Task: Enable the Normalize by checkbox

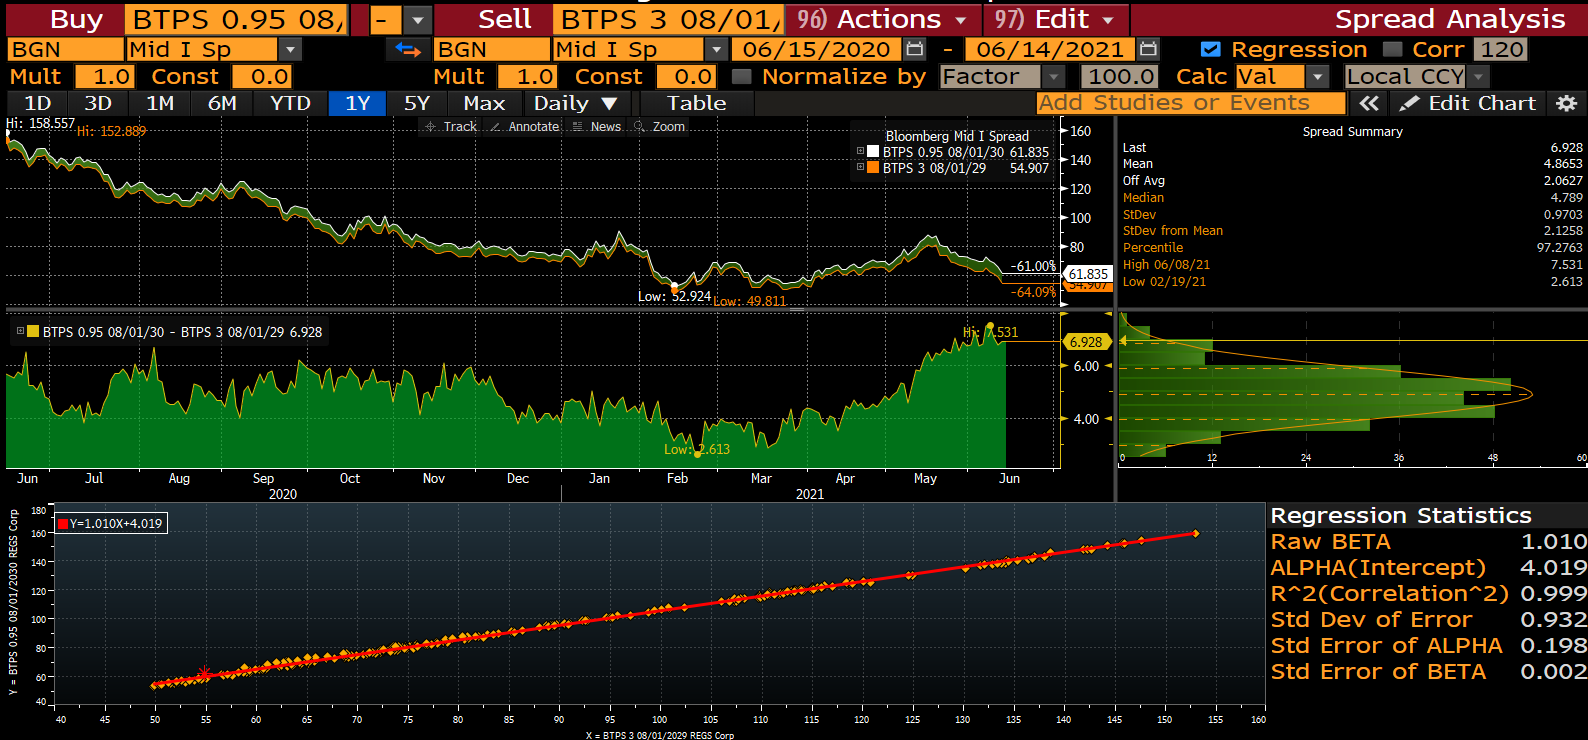Action: [741, 76]
